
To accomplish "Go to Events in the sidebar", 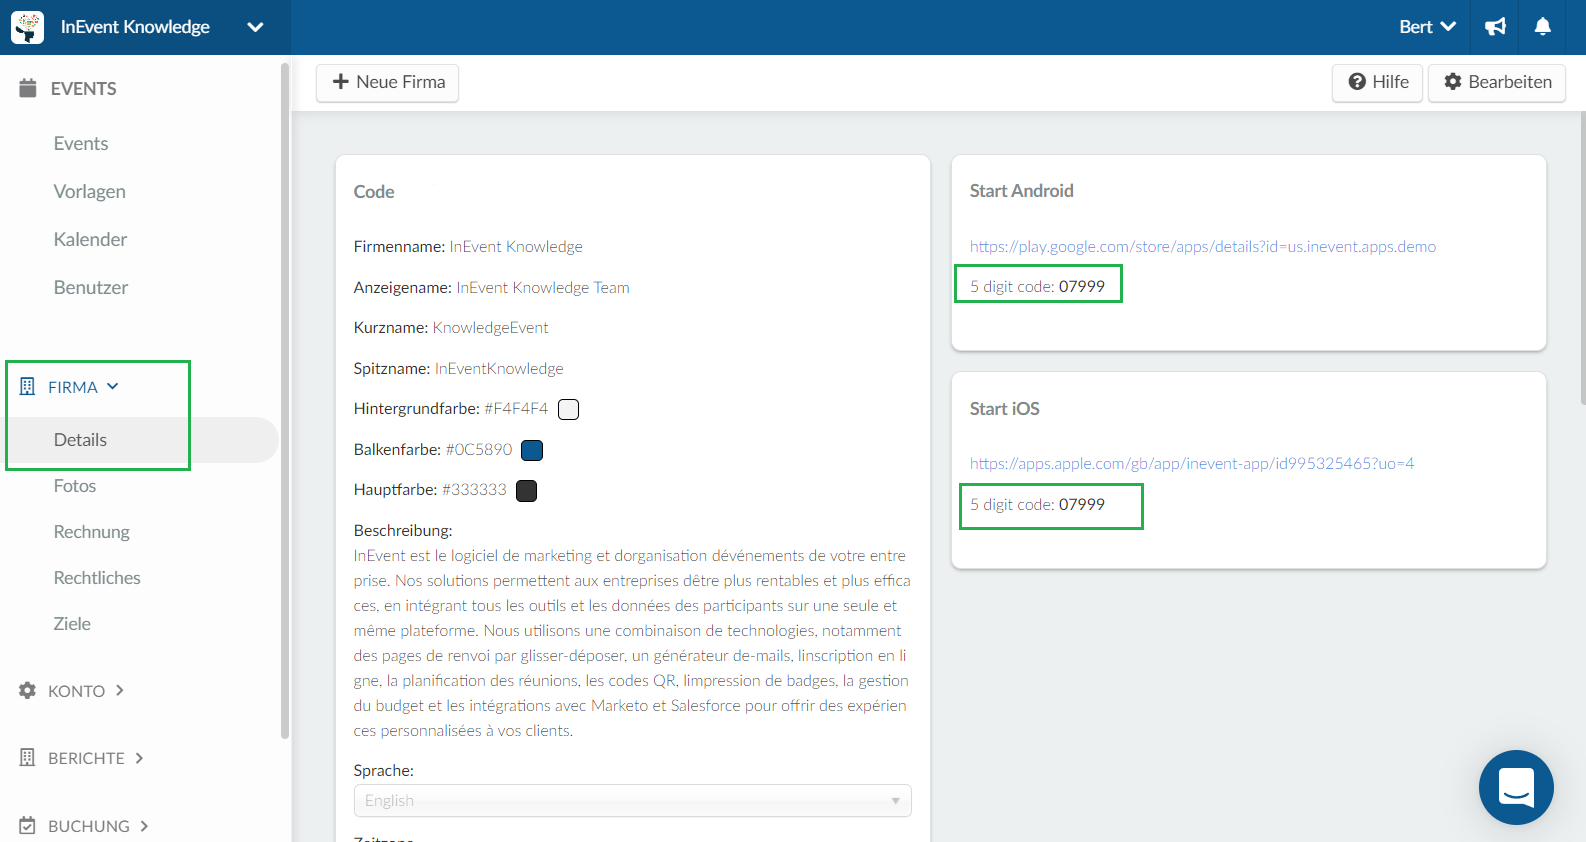I will (81, 143).
